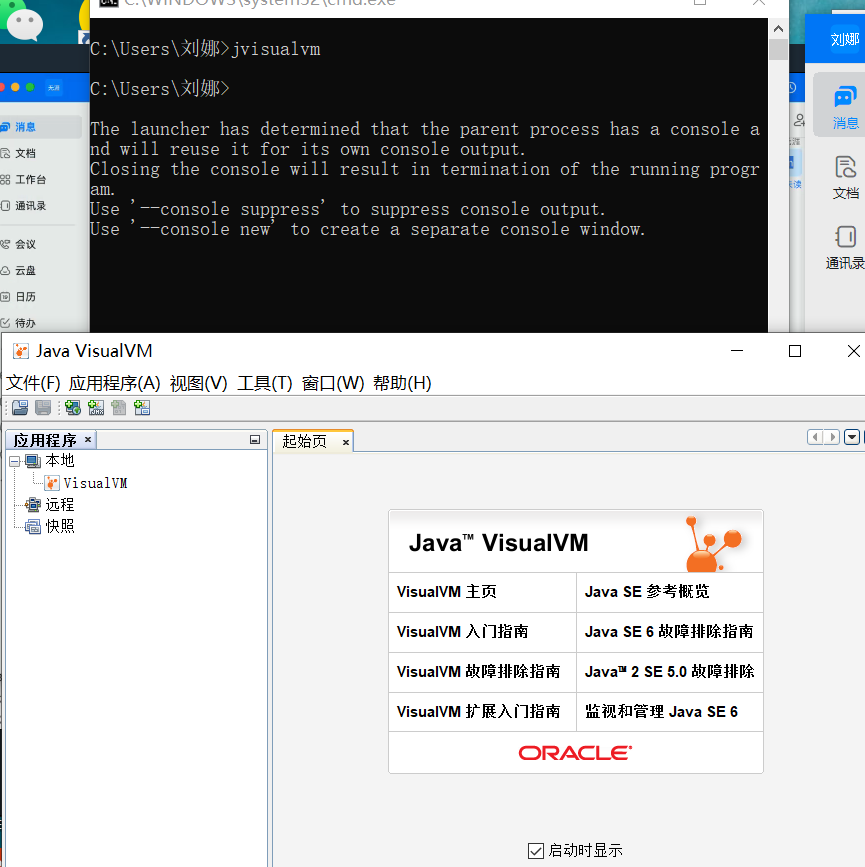Select the 本地 tree item
The width and height of the screenshot is (865, 867).
coord(60,461)
